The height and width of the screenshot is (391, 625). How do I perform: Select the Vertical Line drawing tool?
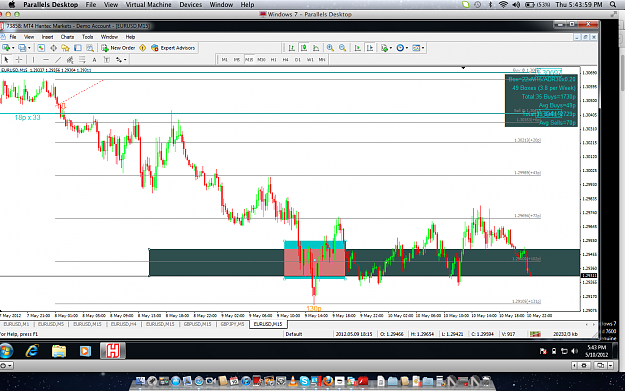(33, 60)
